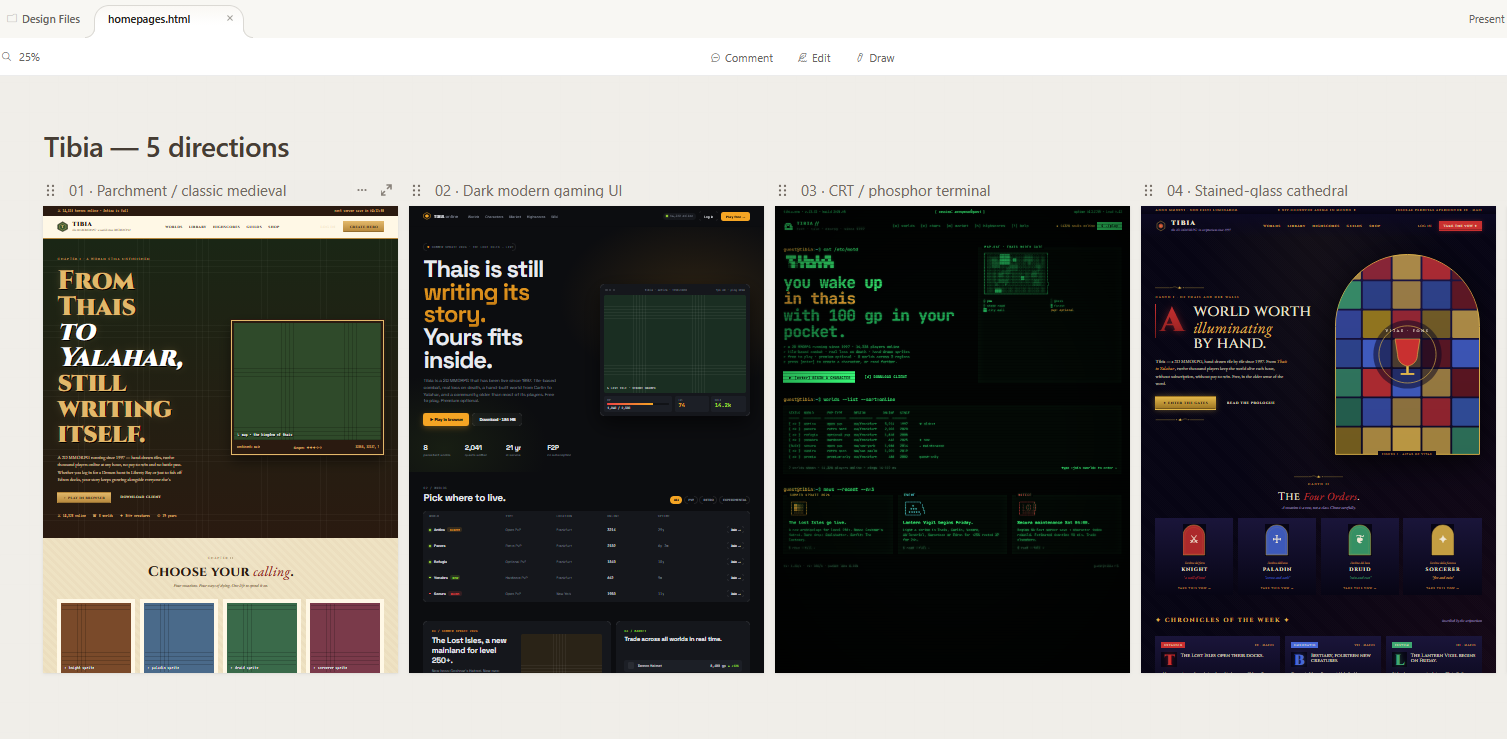Click Enter the Gates in Stained-glass design
Image resolution: width=1507 pixels, height=739 pixels.
point(1185,403)
